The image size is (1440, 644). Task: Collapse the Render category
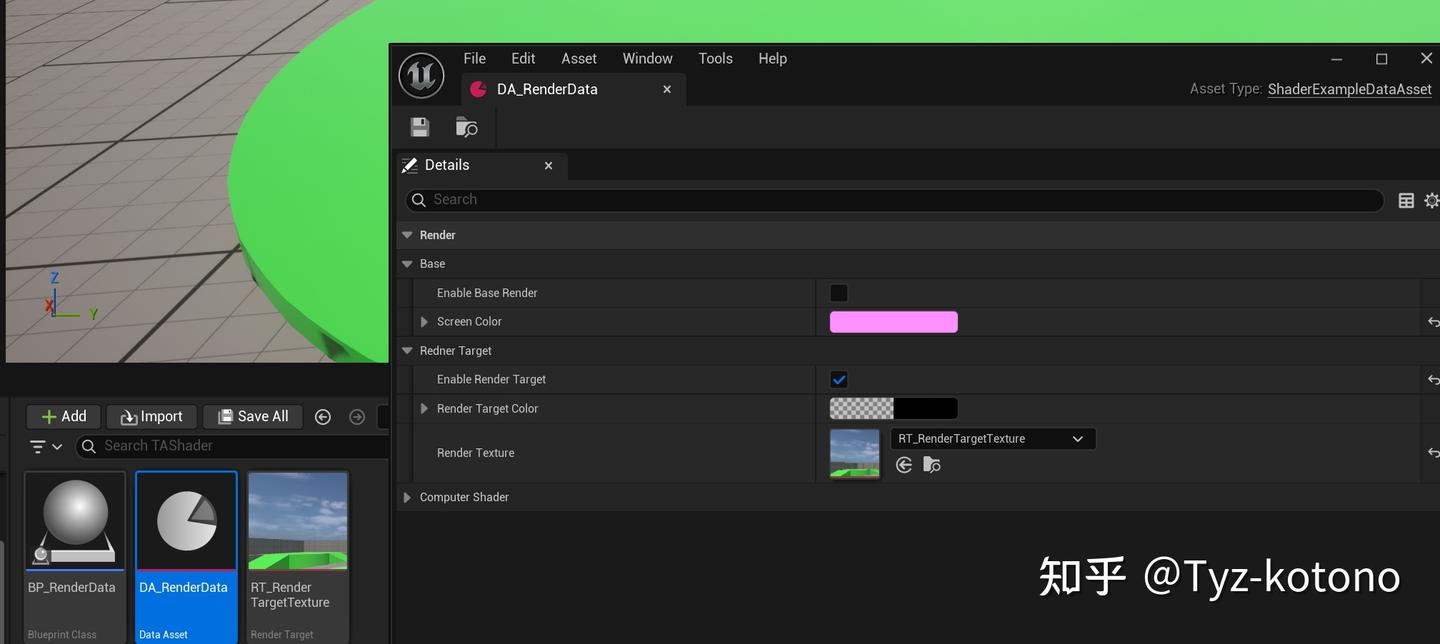[407, 234]
